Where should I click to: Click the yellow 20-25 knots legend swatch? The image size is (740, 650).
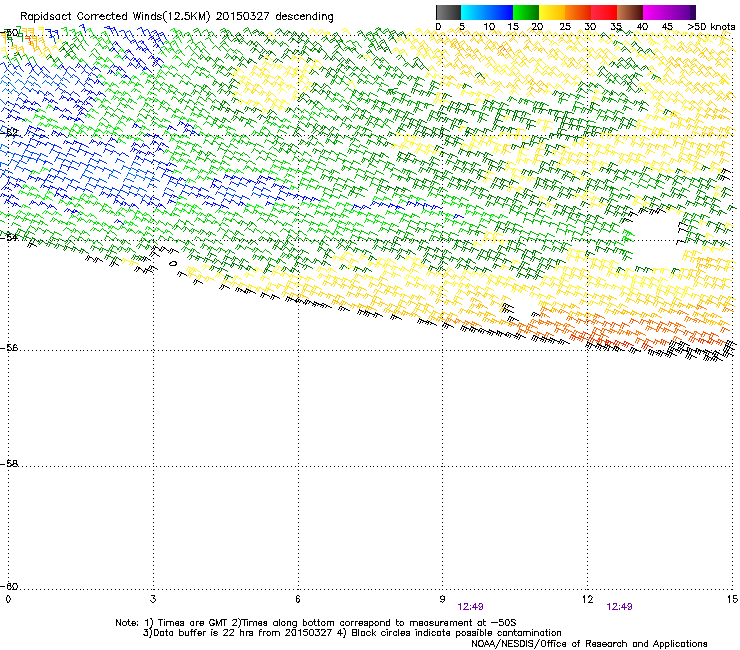[x=552, y=12]
